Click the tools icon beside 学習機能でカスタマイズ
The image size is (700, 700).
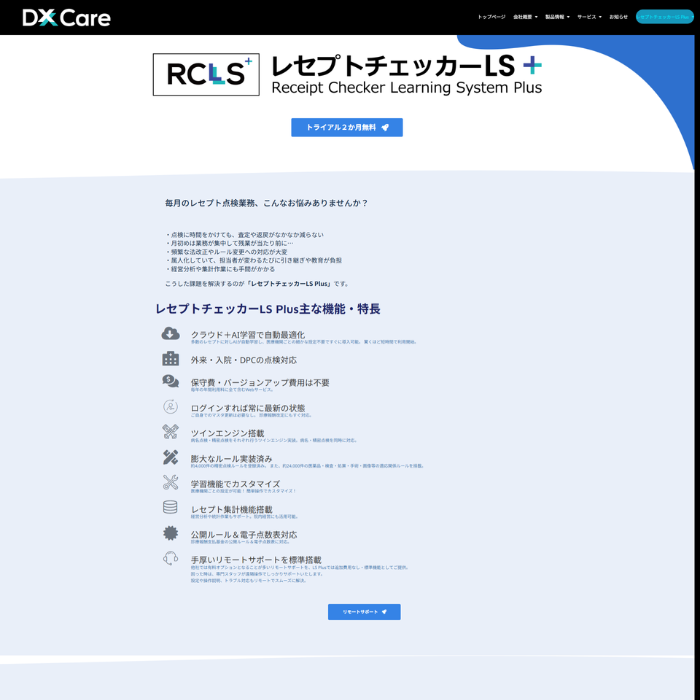click(x=171, y=482)
